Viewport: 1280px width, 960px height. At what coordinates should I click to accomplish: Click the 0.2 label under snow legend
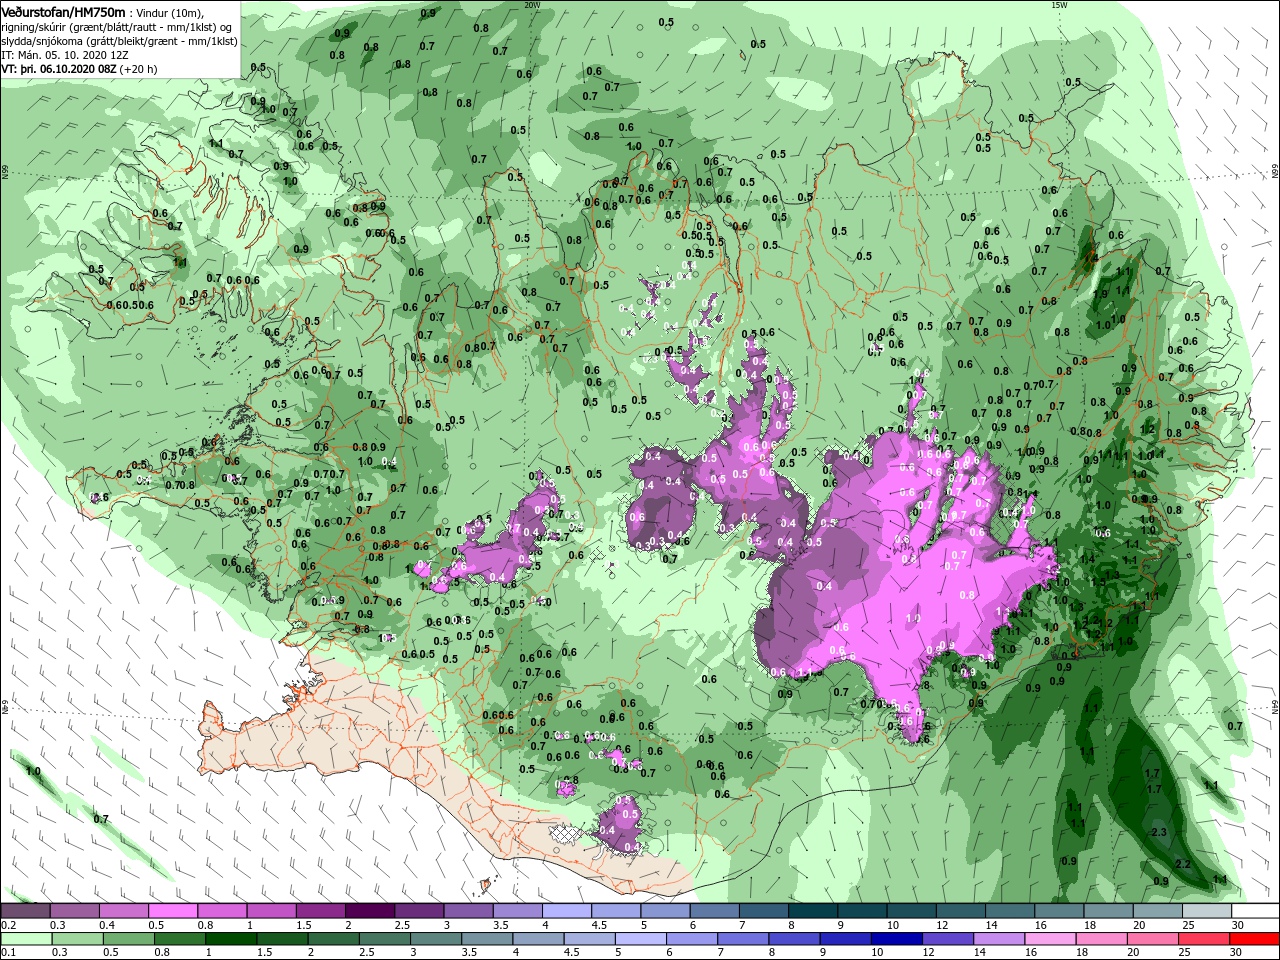click(x=8, y=925)
